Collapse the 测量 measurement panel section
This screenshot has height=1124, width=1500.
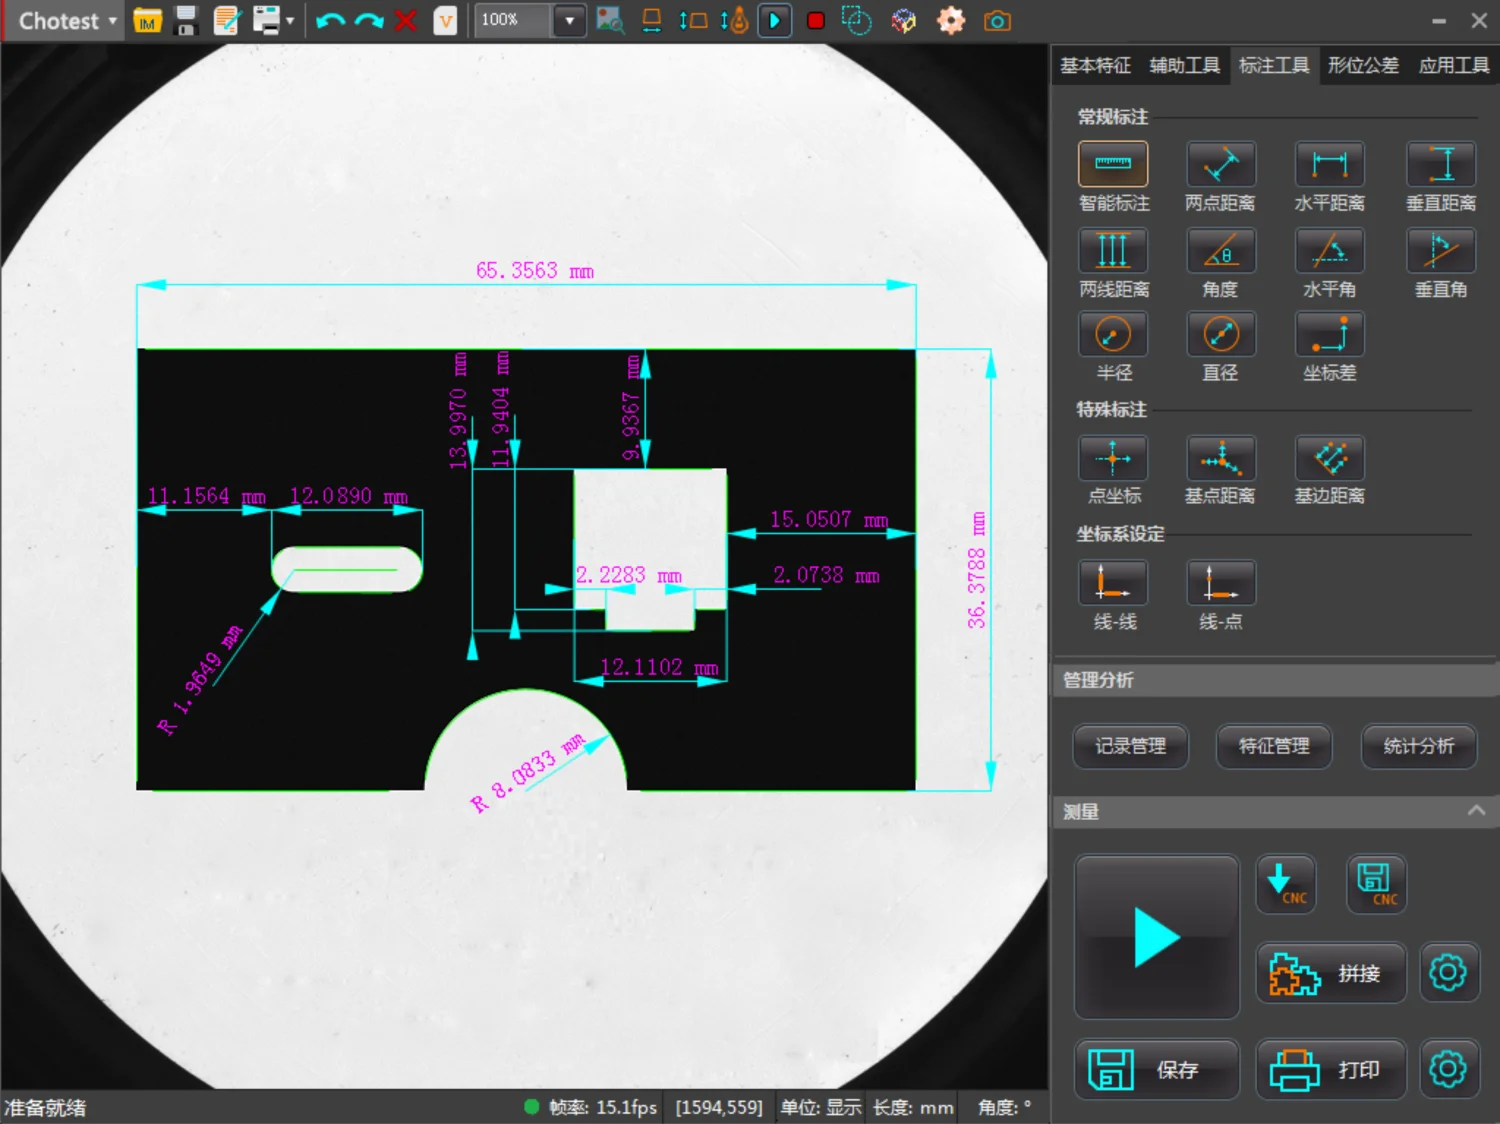[x=1476, y=811]
